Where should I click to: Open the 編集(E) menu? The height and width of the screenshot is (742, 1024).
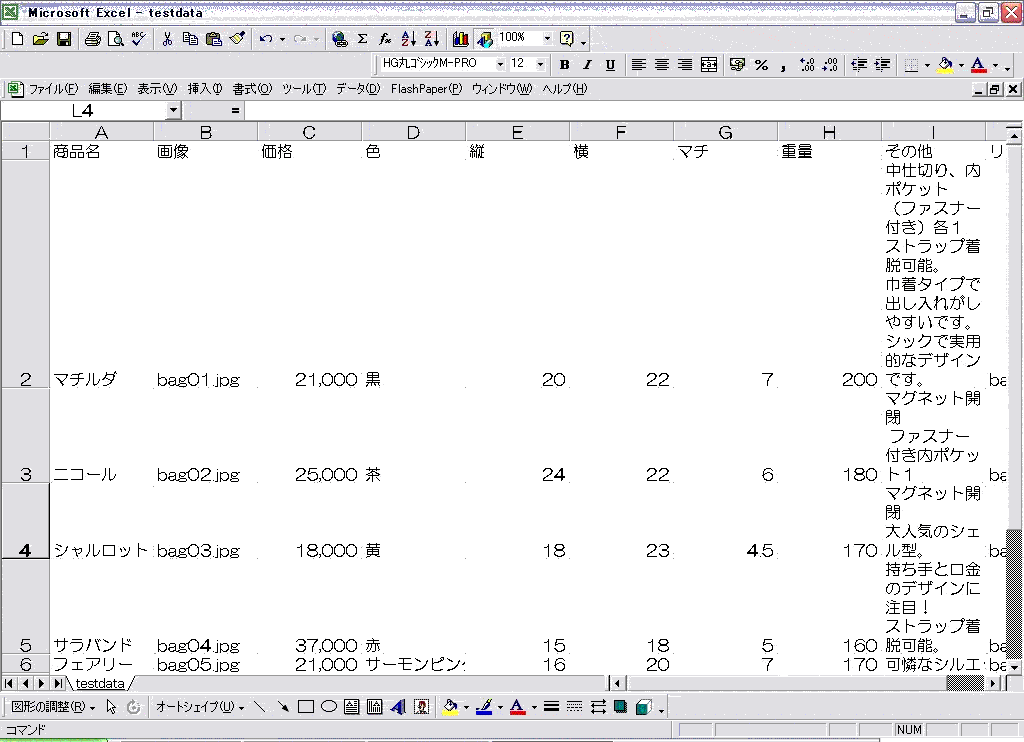click(108, 89)
